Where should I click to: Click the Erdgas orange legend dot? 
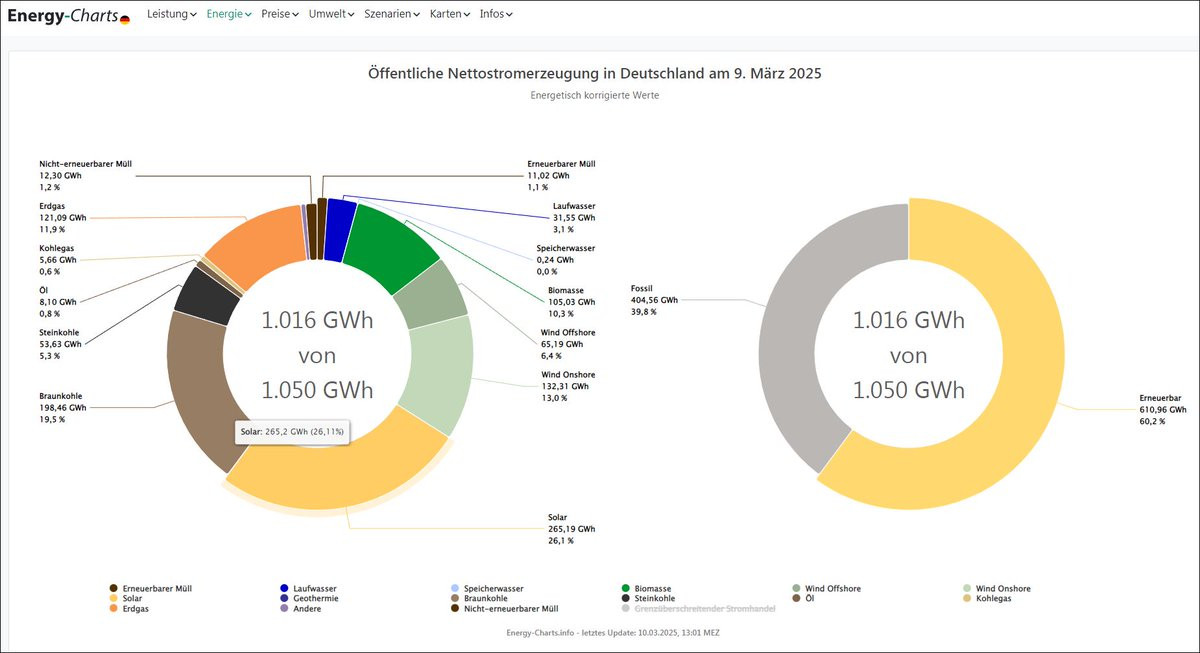(113, 608)
